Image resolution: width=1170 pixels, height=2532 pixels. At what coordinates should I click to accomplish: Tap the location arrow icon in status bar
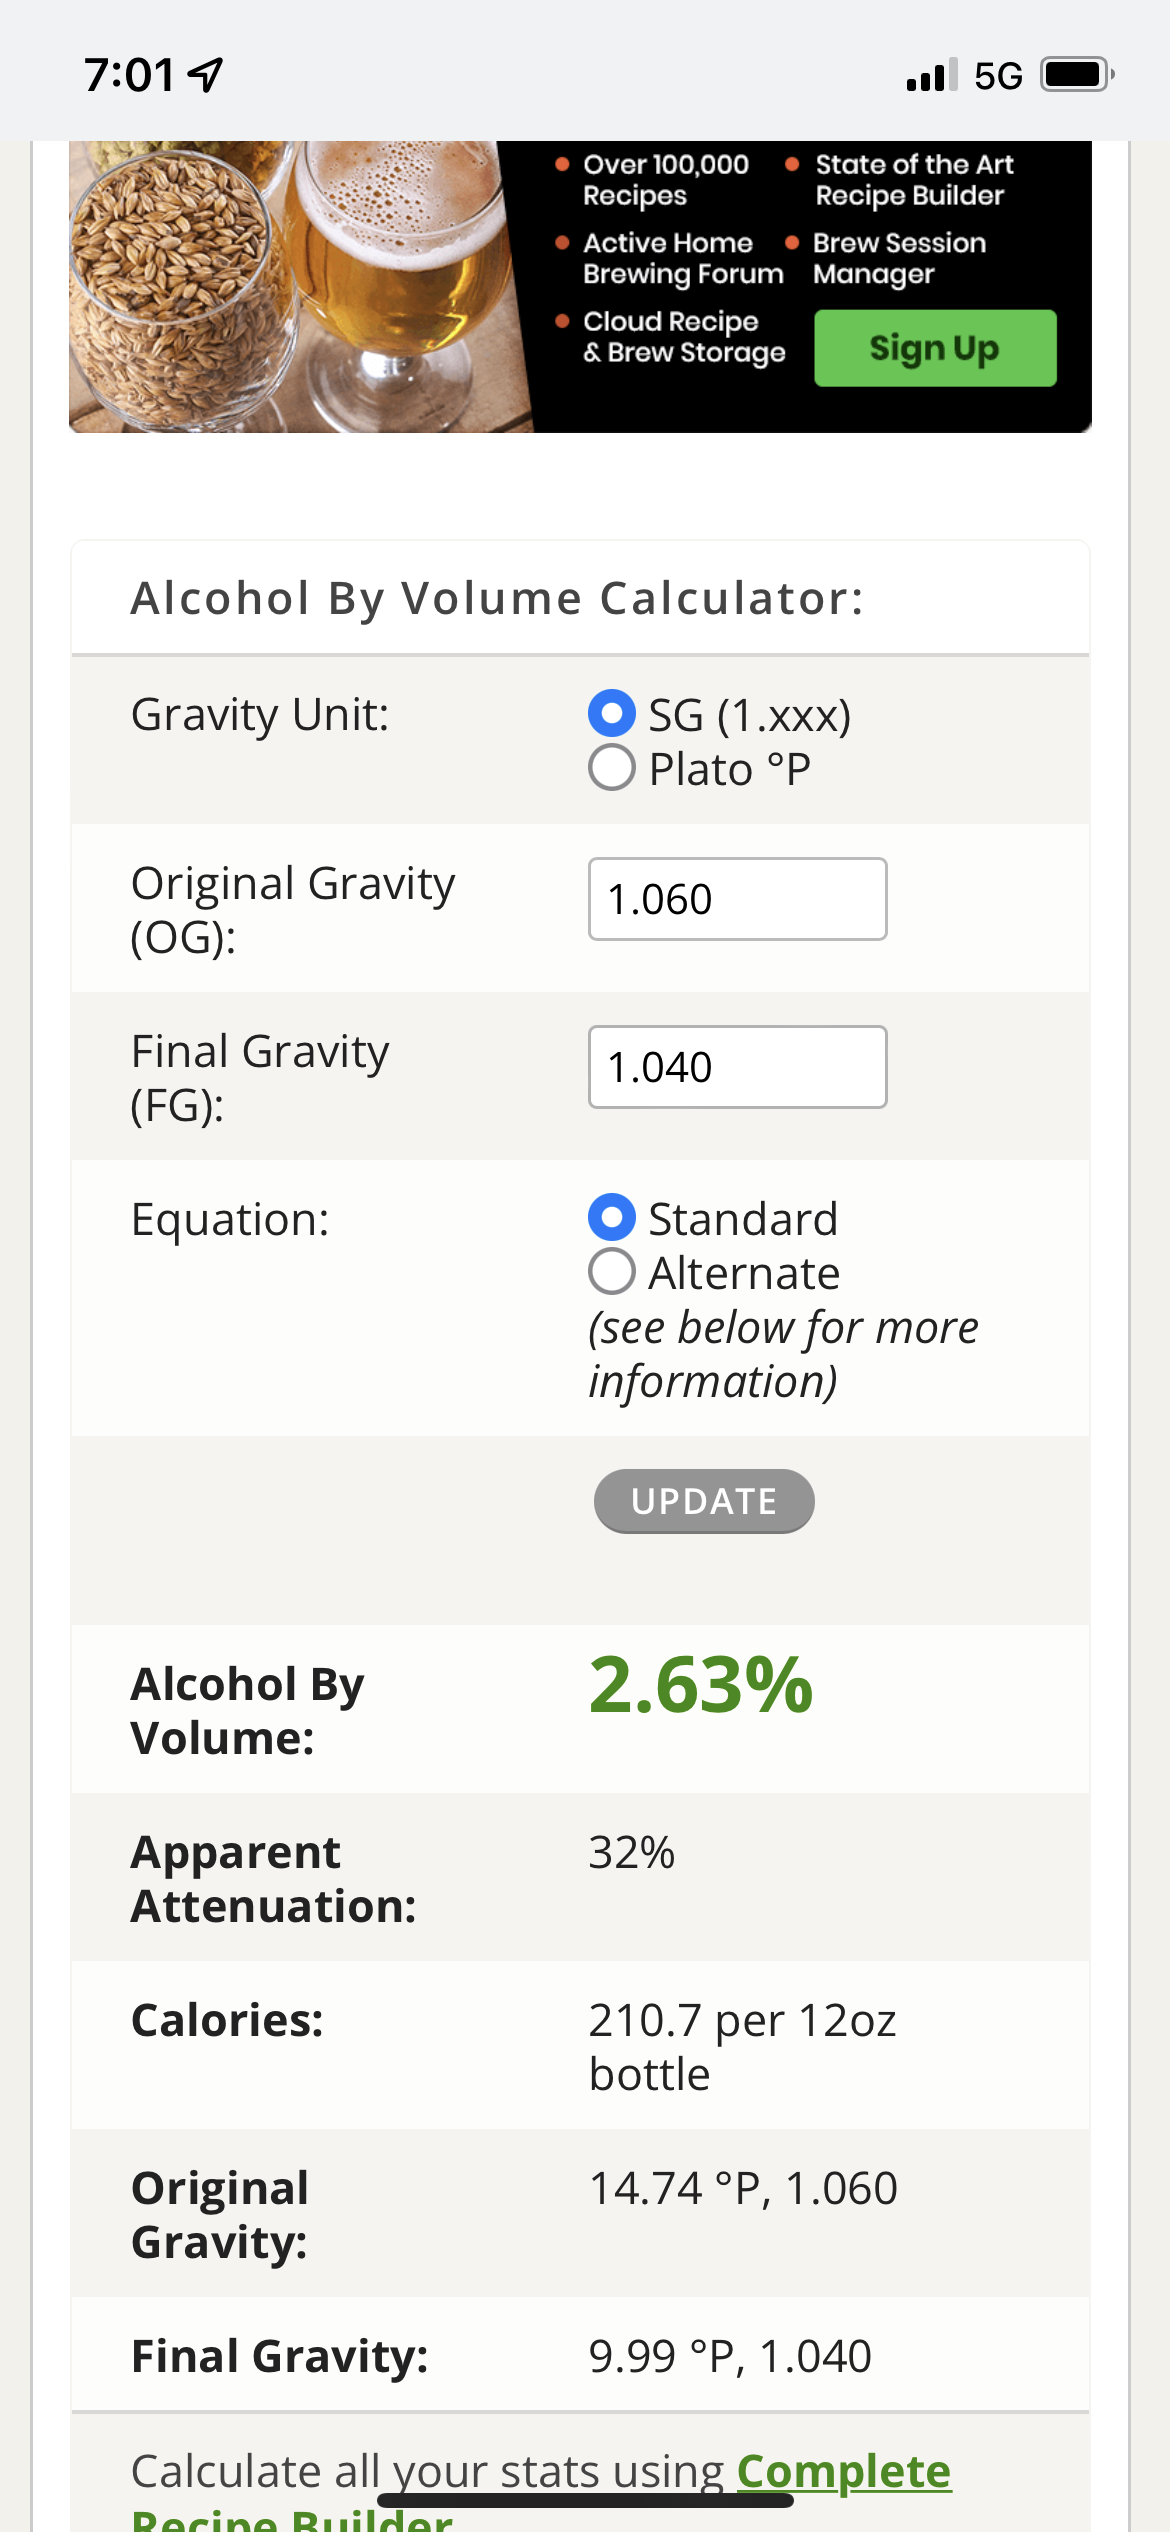(206, 75)
